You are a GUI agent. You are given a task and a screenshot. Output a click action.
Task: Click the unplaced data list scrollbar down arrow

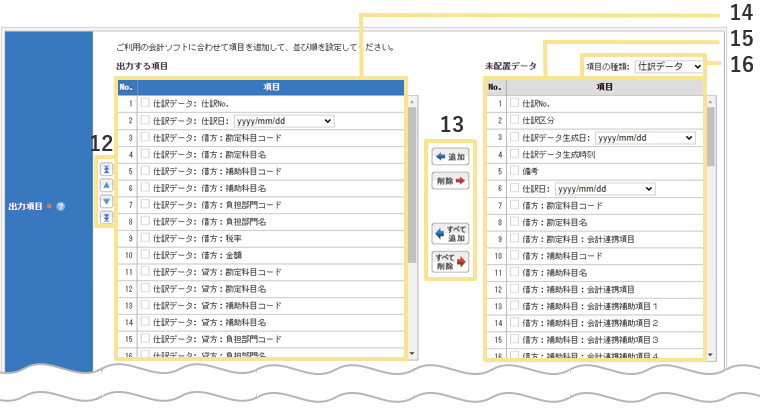tap(711, 354)
